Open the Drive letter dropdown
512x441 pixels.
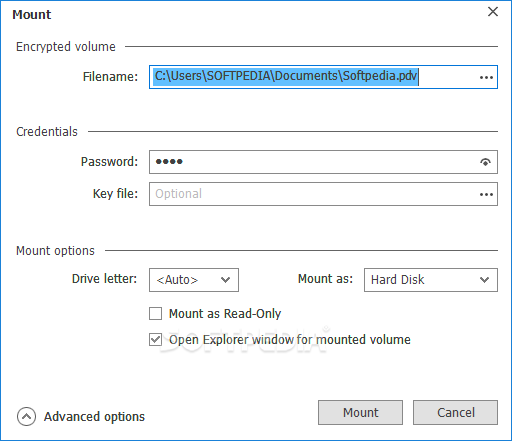coord(194,280)
